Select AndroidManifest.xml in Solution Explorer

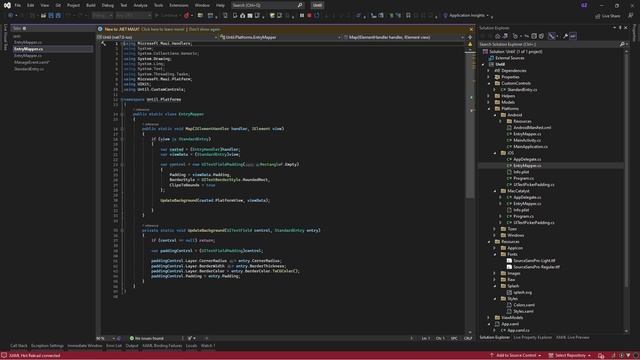(532, 128)
